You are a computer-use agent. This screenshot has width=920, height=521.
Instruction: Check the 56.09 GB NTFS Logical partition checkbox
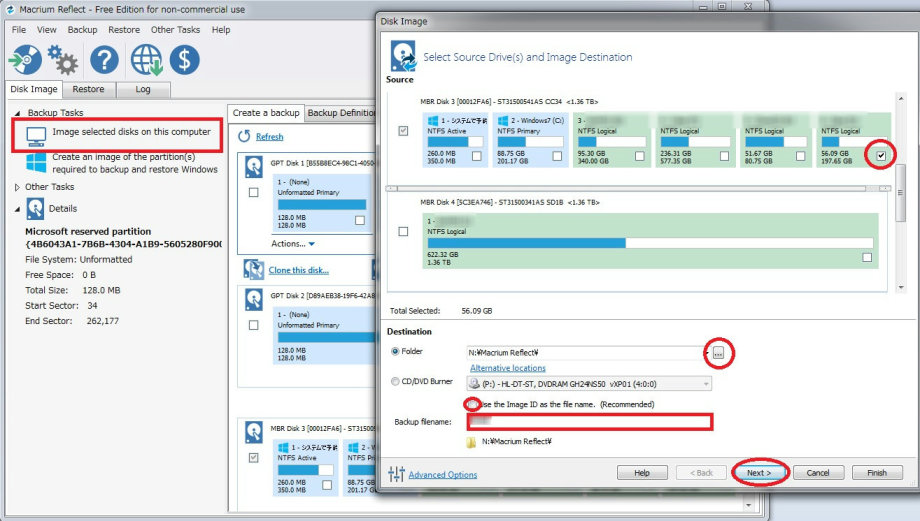(879, 156)
